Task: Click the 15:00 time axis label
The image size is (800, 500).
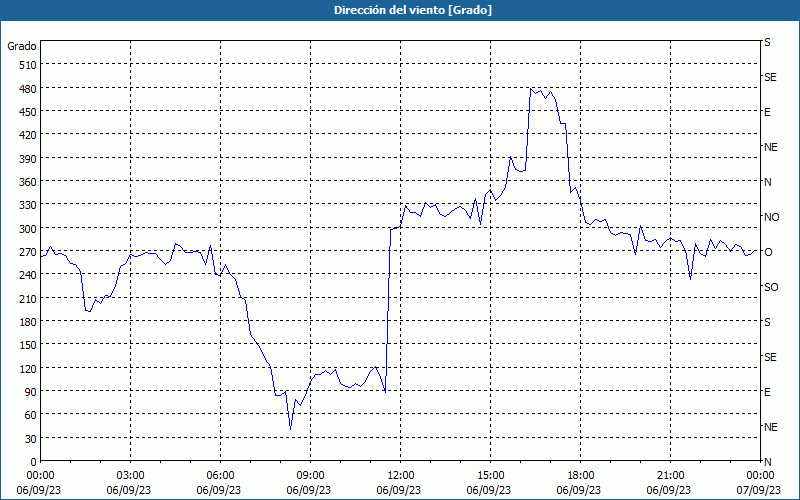Action: (x=490, y=476)
